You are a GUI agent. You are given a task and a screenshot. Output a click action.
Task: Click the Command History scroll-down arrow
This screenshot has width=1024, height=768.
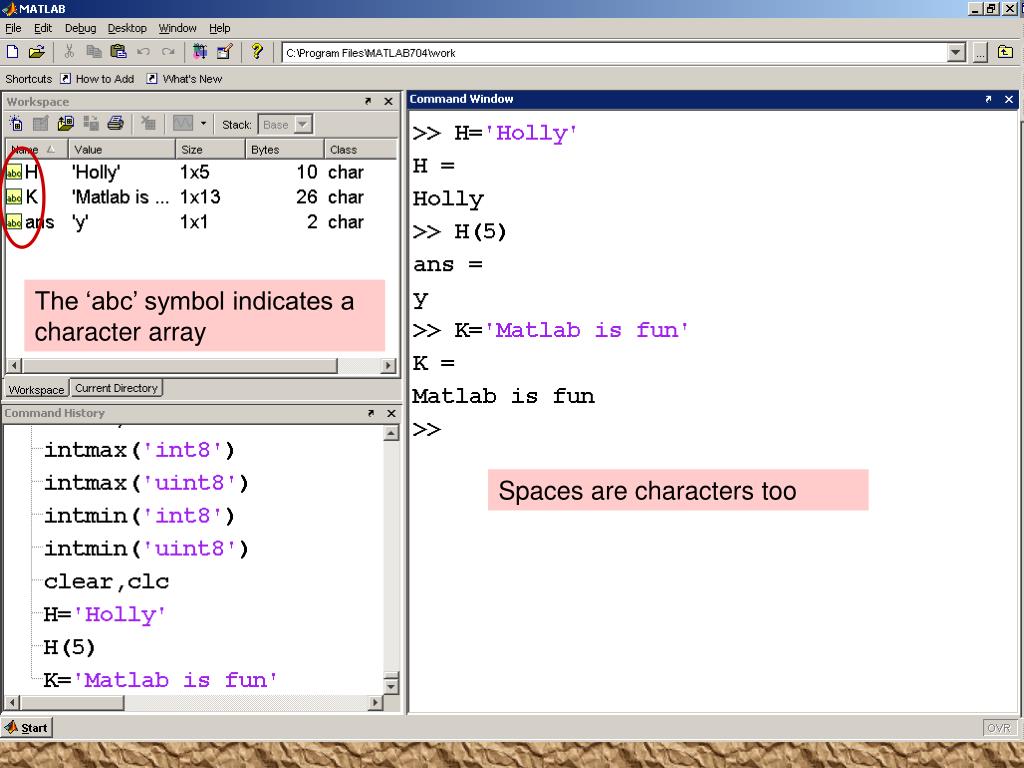pos(391,686)
